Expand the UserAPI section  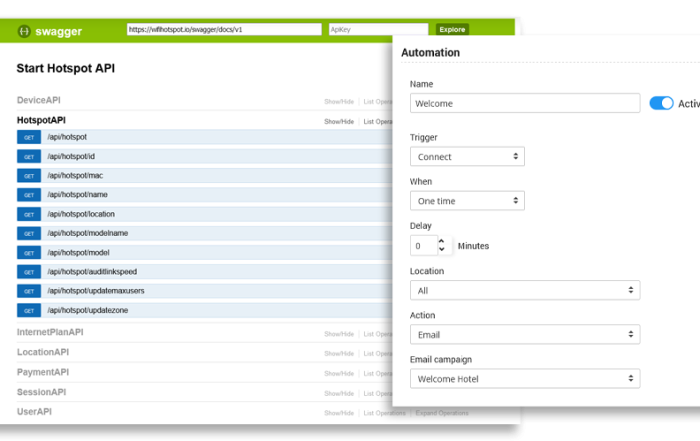tap(34, 412)
